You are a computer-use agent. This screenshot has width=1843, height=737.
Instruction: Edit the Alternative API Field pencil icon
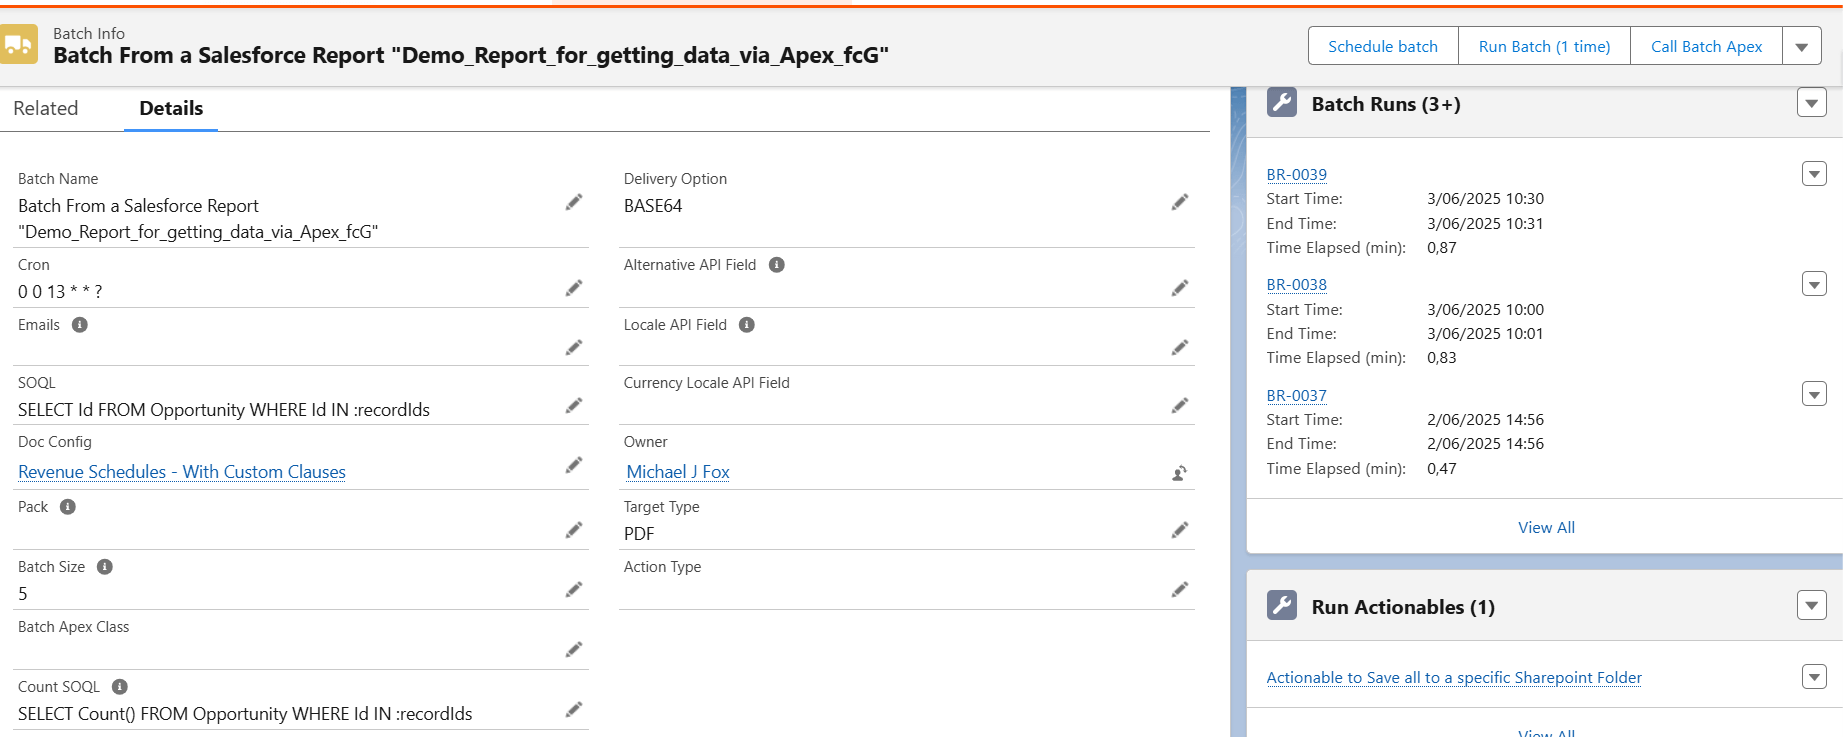pyautogui.click(x=1180, y=288)
